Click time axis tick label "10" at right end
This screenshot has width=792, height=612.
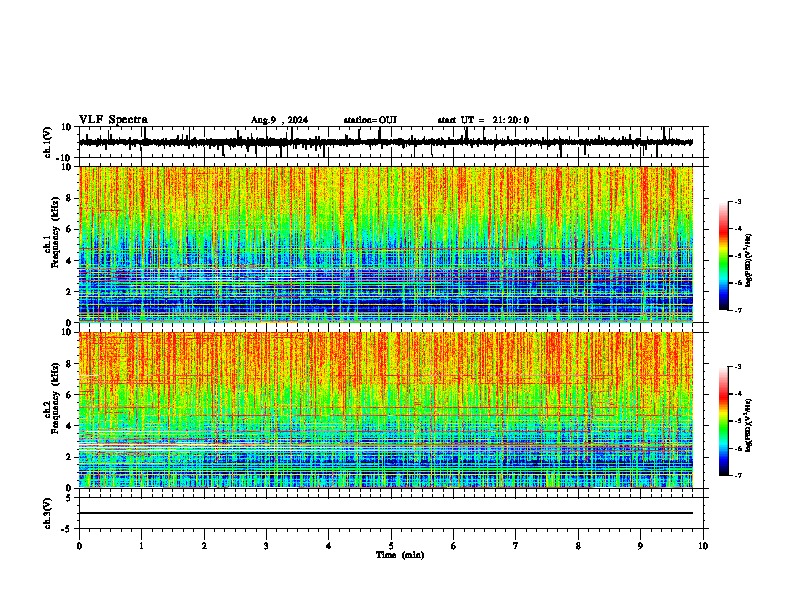click(703, 546)
